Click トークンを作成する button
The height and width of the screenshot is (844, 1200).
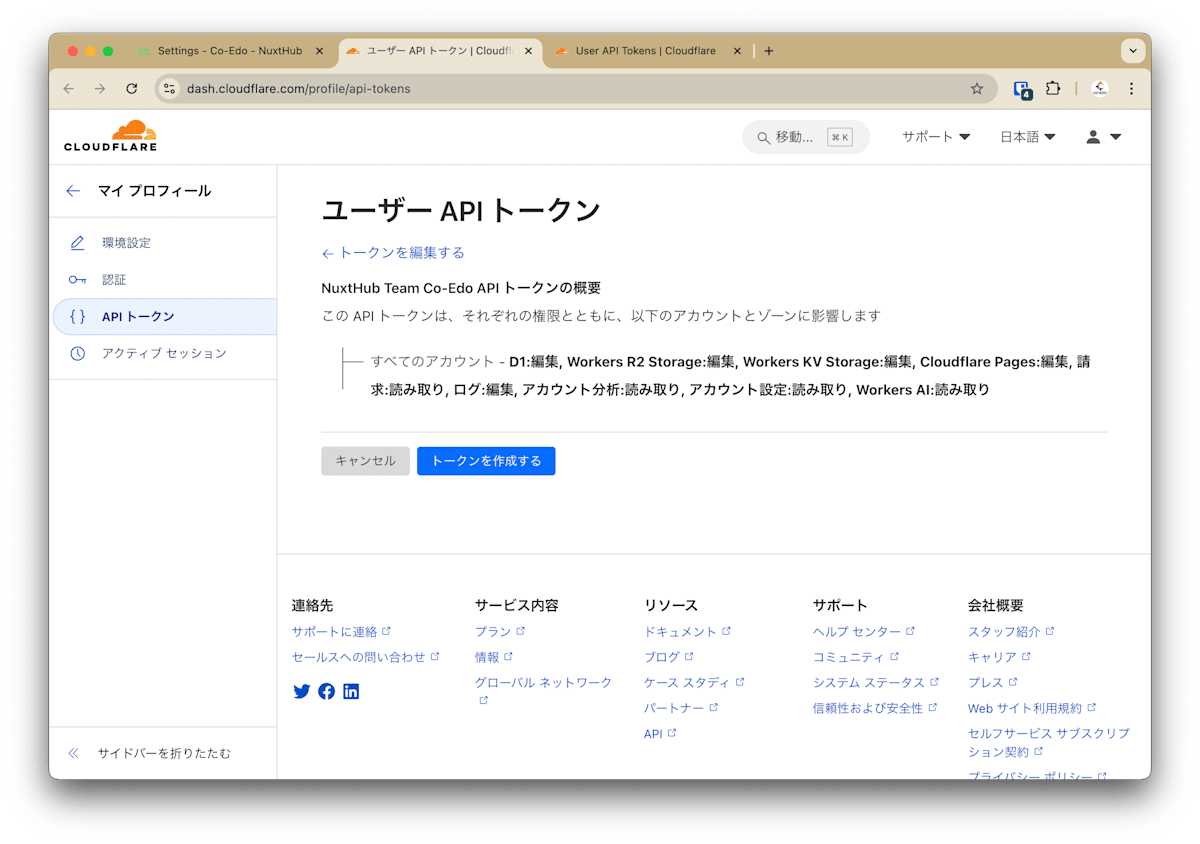point(486,461)
